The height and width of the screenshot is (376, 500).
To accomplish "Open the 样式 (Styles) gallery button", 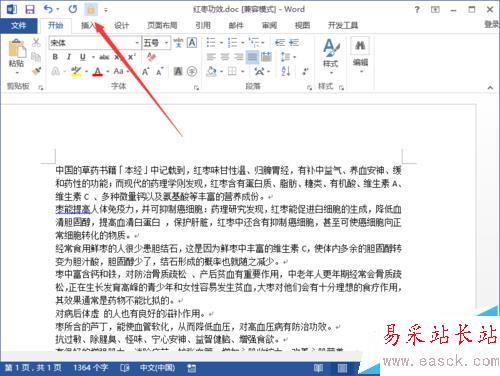I will click(x=330, y=56).
